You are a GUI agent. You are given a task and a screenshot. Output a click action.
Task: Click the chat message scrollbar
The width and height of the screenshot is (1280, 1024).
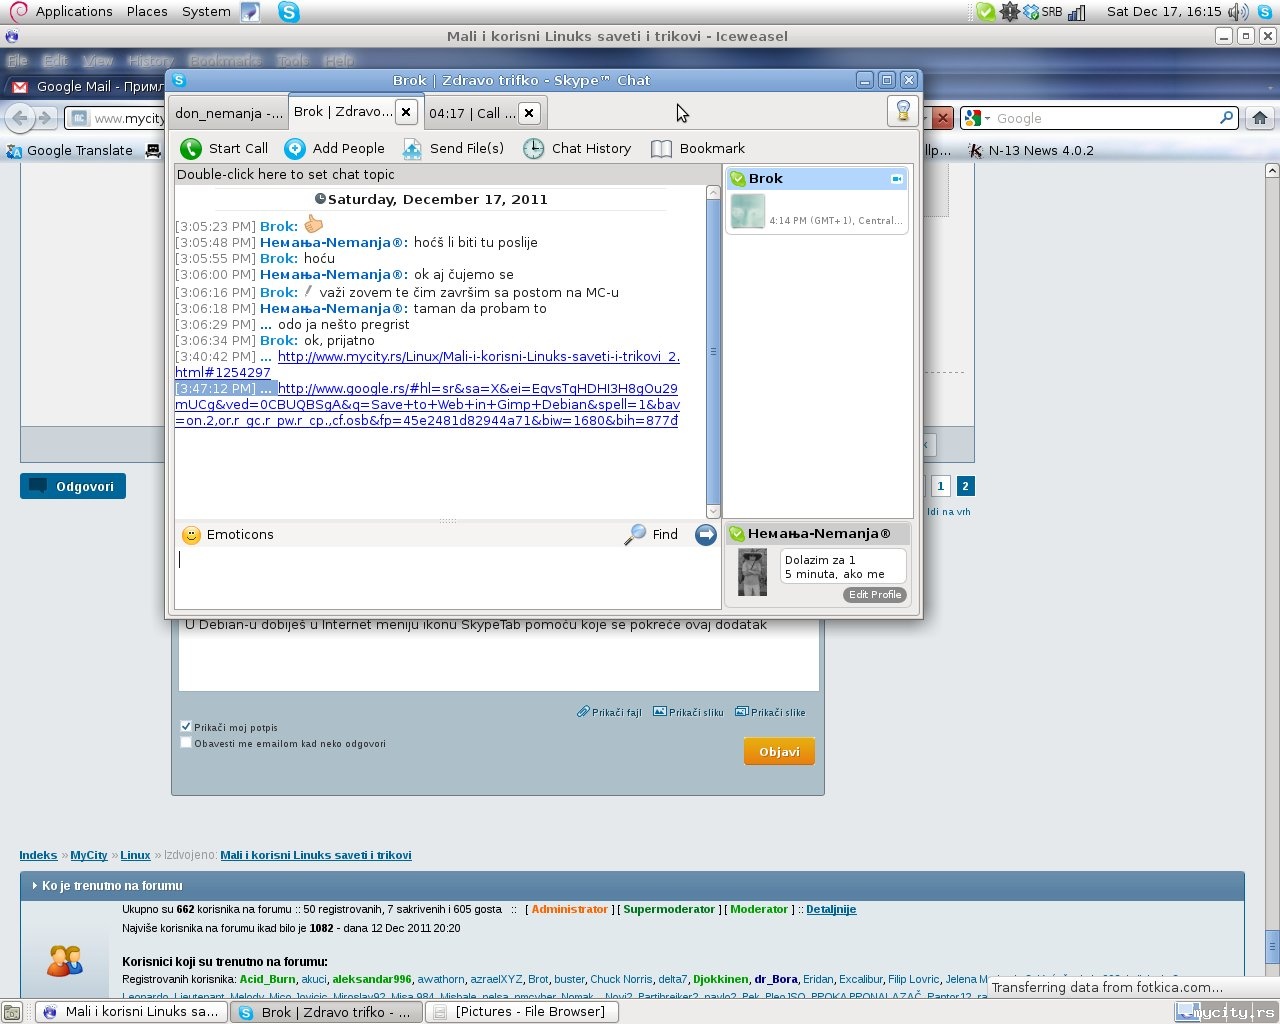[713, 352]
